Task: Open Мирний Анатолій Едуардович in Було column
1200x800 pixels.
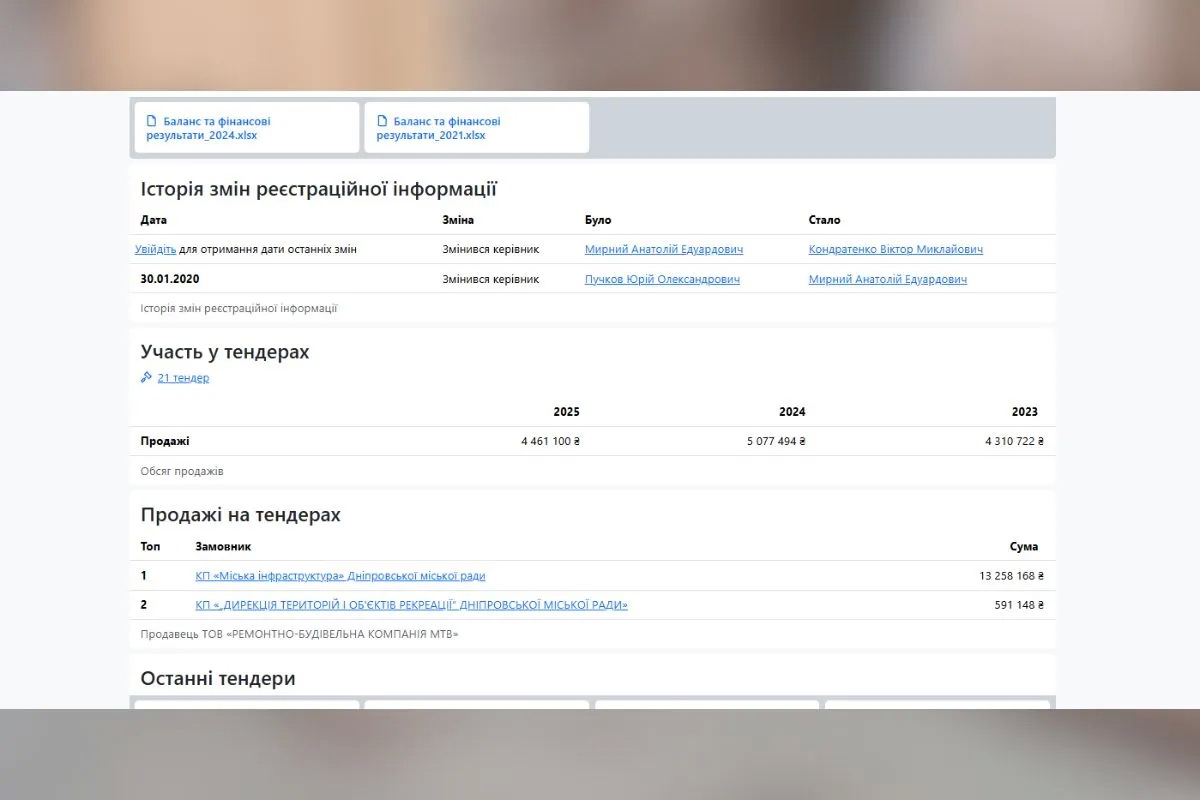Action: pos(664,249)
